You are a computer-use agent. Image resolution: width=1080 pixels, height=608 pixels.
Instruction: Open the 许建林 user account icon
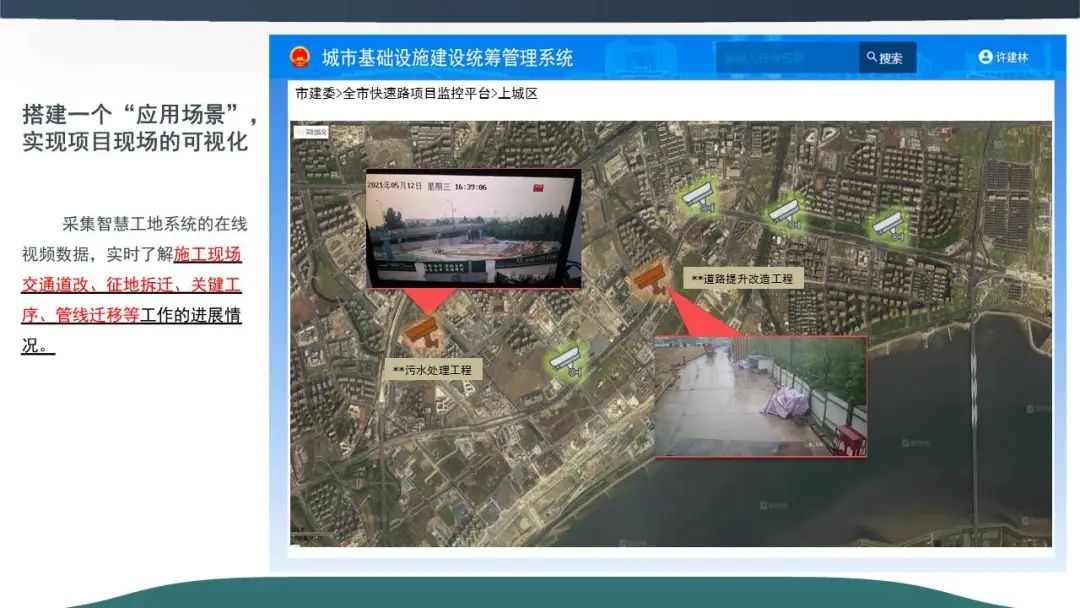(x=985, y=57)
